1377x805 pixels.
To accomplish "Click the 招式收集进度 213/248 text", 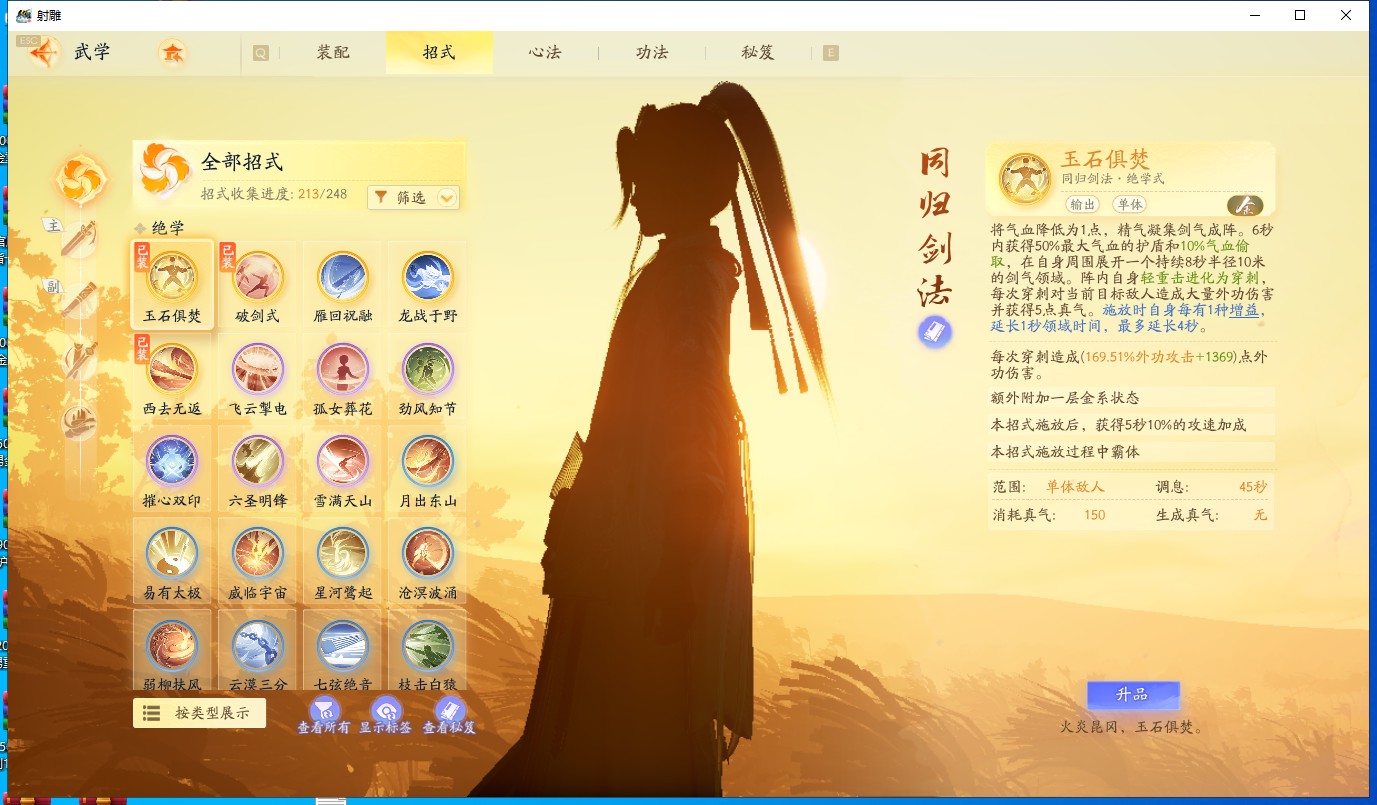I will [274, 194].
